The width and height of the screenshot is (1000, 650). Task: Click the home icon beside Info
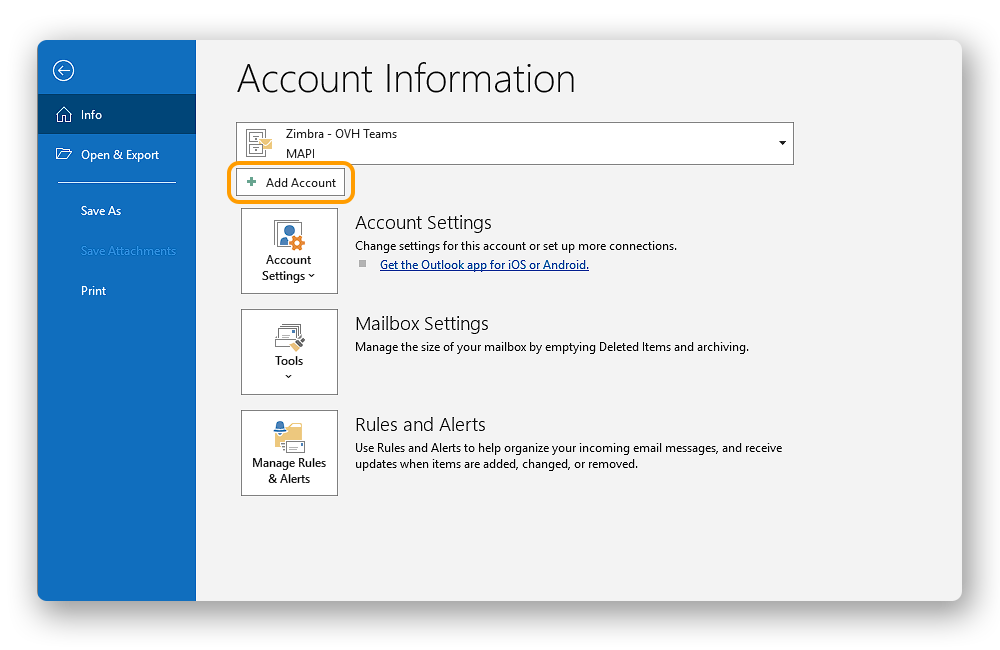tap(64, 115)
